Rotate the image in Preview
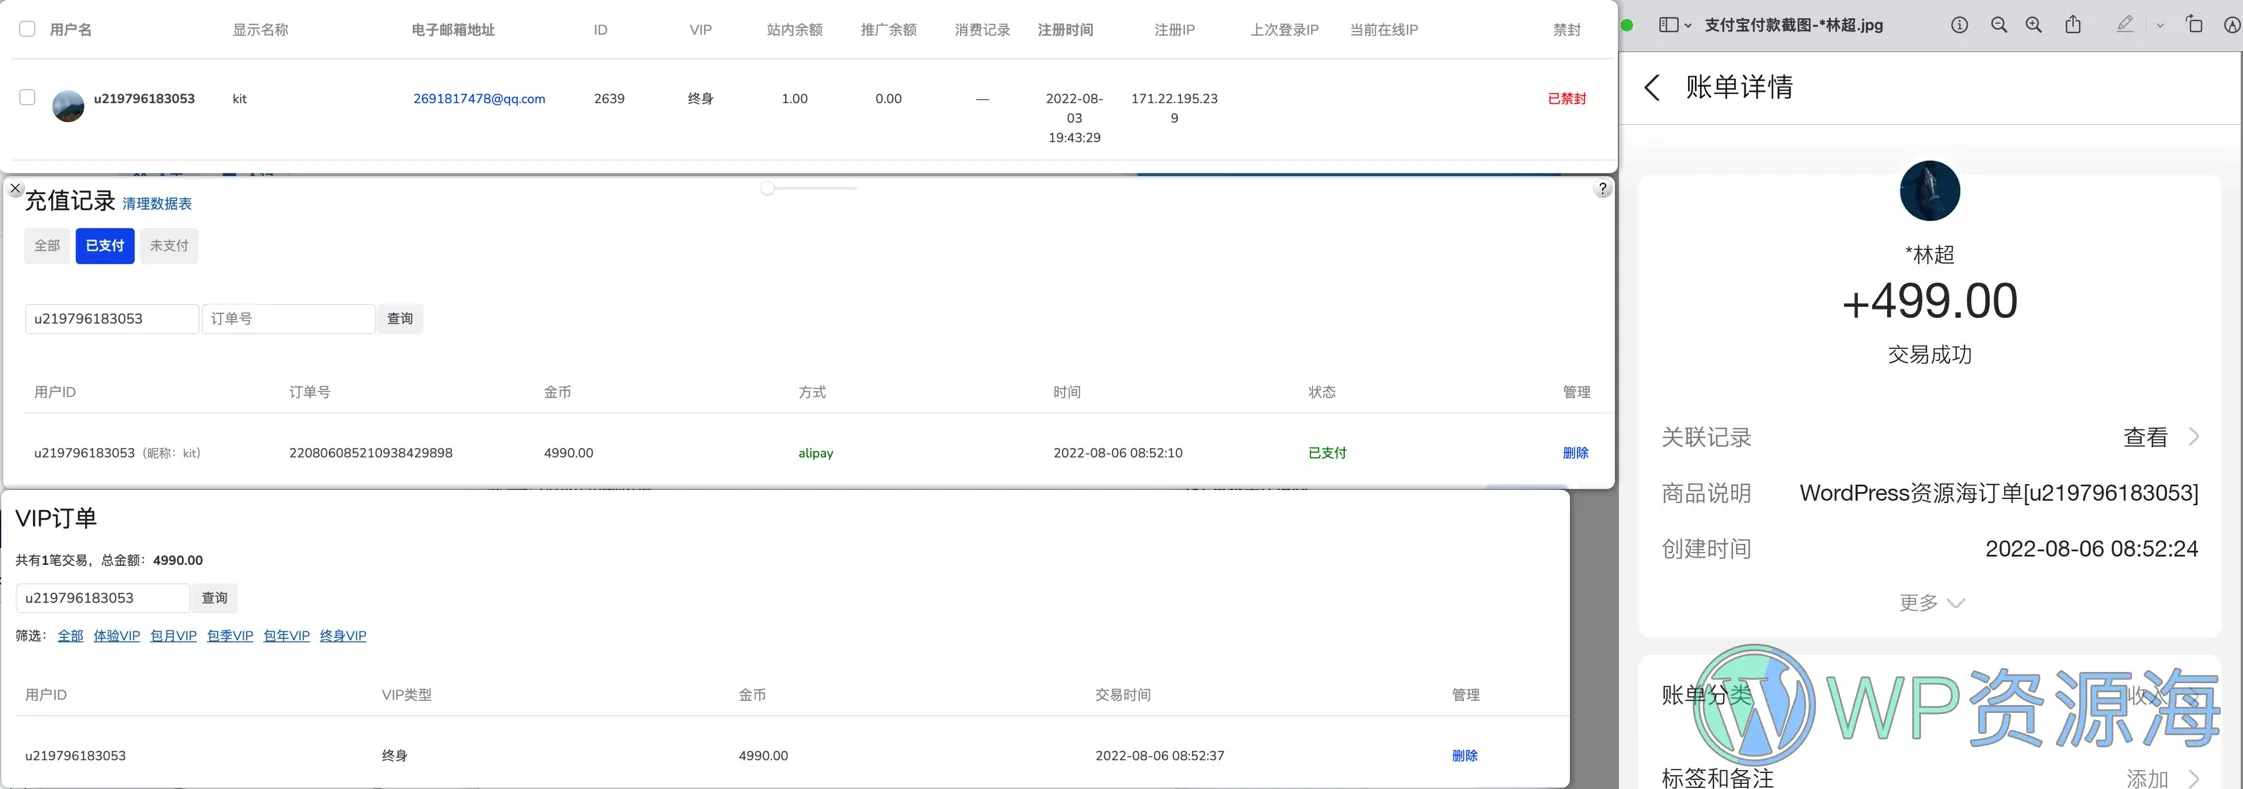Image resolution: width=2243 pixels, height=789 pixels. (x=2194, y=25)
